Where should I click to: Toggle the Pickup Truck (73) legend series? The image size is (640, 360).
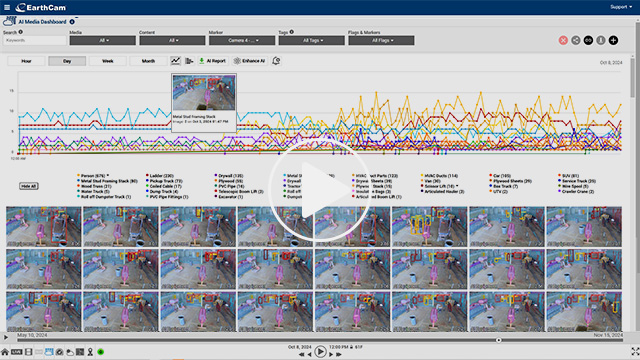tap(164, 181)
